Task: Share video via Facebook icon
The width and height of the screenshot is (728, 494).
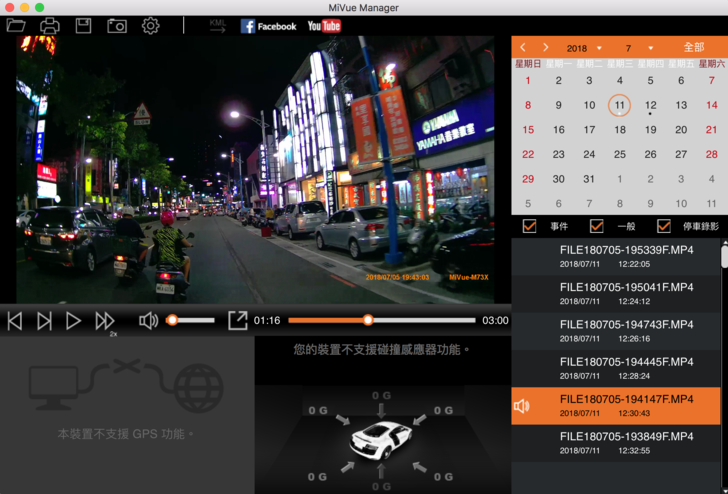Action: [268, 26]
